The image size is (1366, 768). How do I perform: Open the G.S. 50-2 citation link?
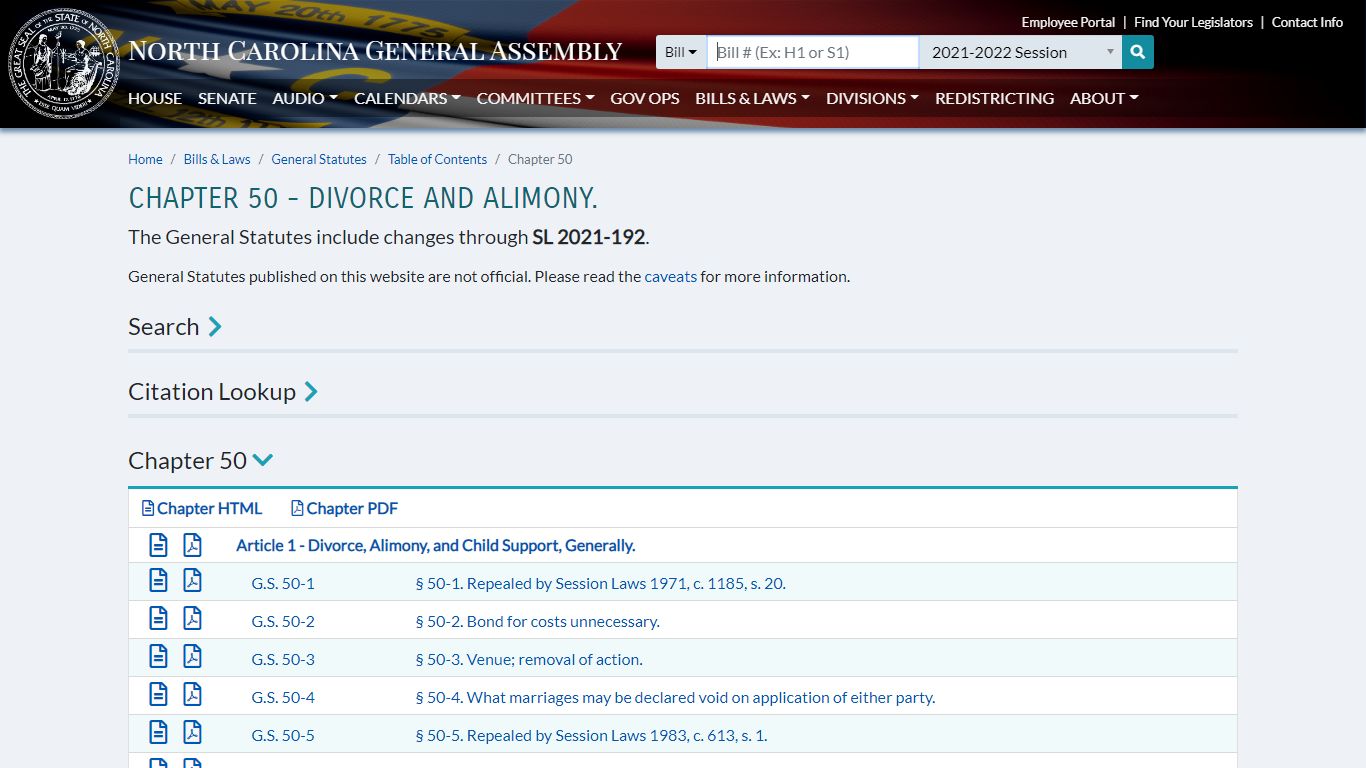(x=282, y=621)
